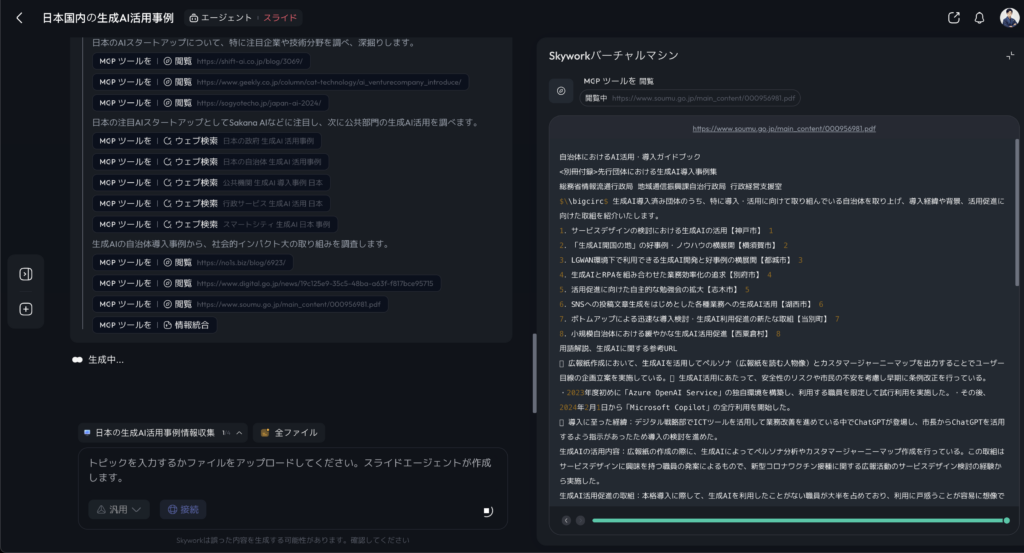Minimize the Skywork virtual machine panel
Screen dimensions: 1024x553
pyautogui.click(x=1009, y=56)
